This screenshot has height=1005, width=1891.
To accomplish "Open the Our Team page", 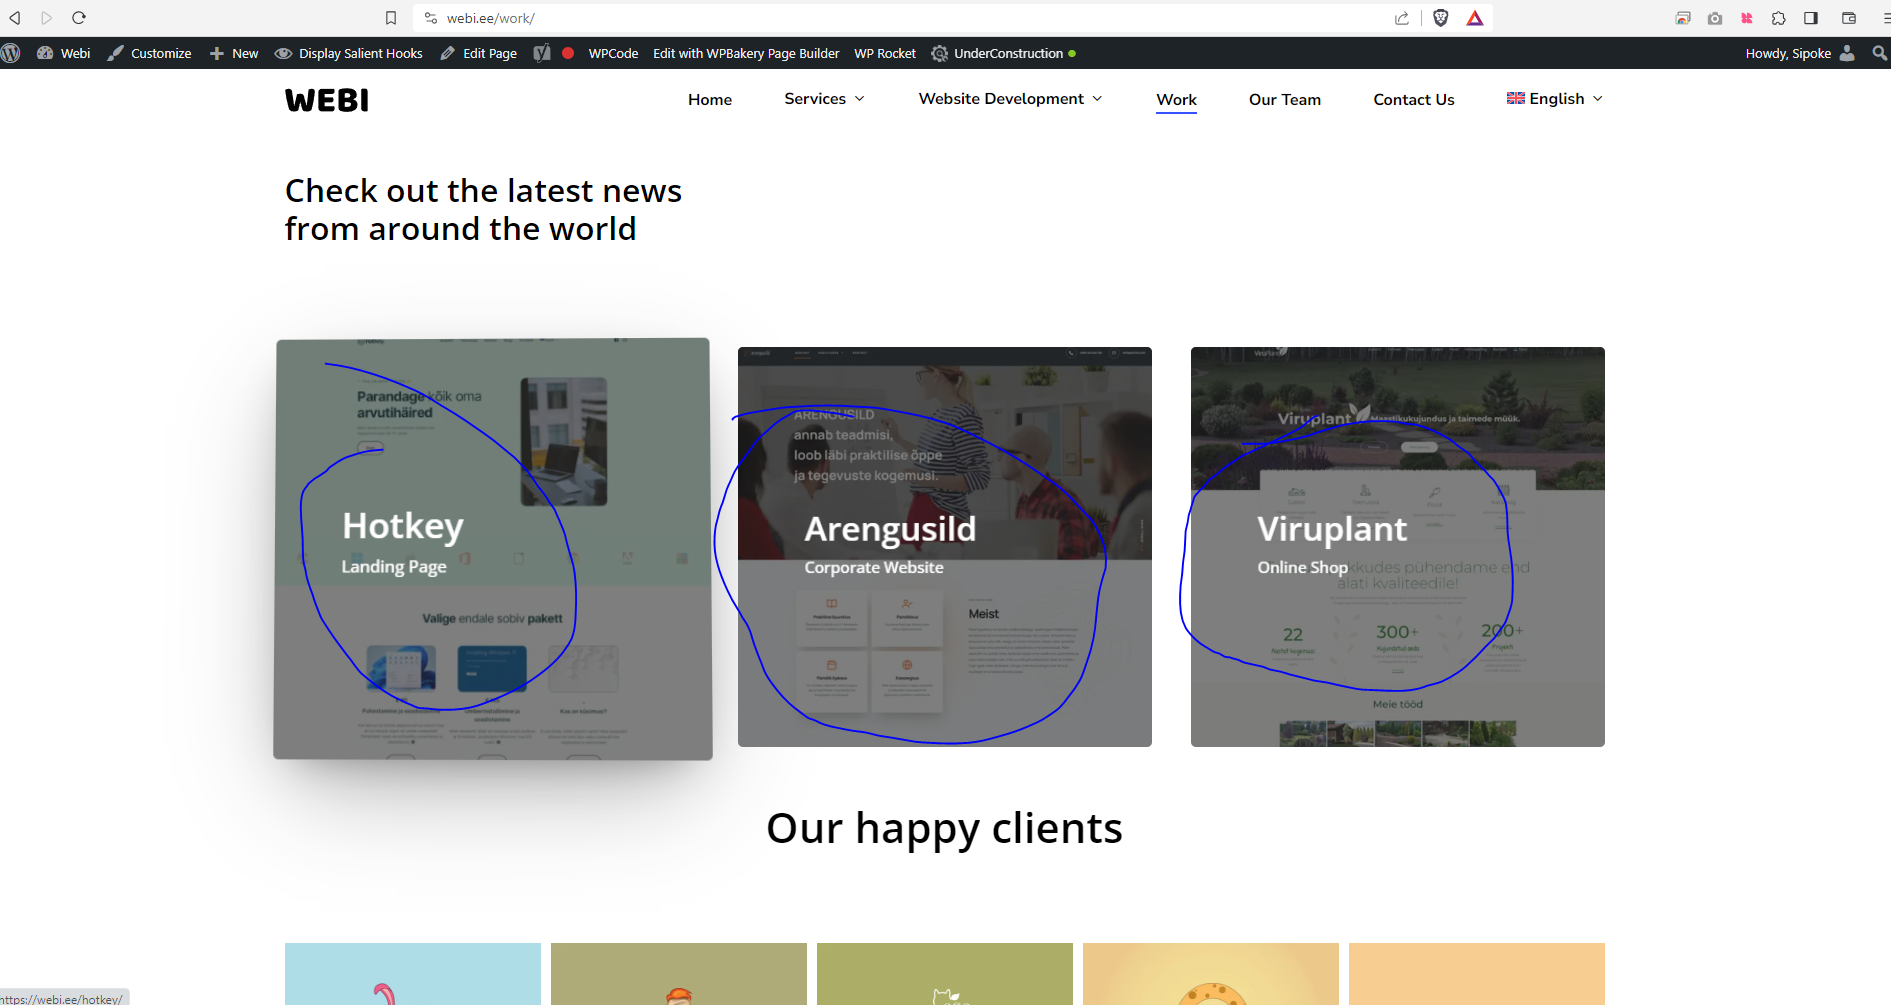I will 1285,99.
